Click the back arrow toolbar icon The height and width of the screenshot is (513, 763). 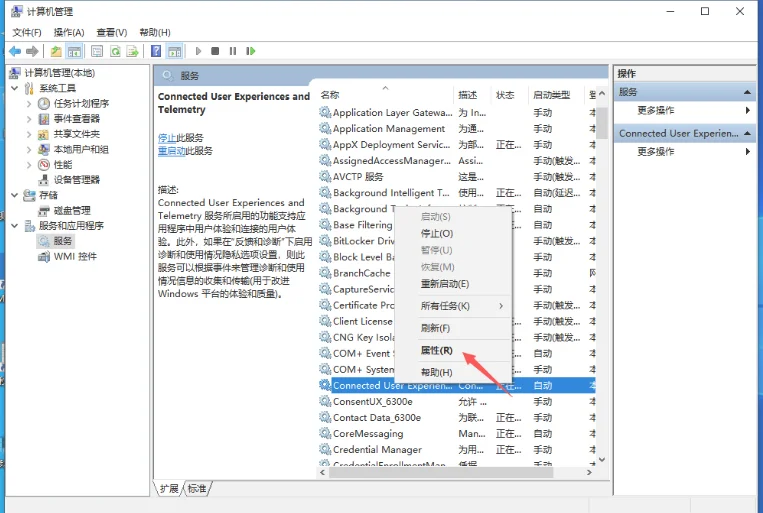[x=15, y=51]
